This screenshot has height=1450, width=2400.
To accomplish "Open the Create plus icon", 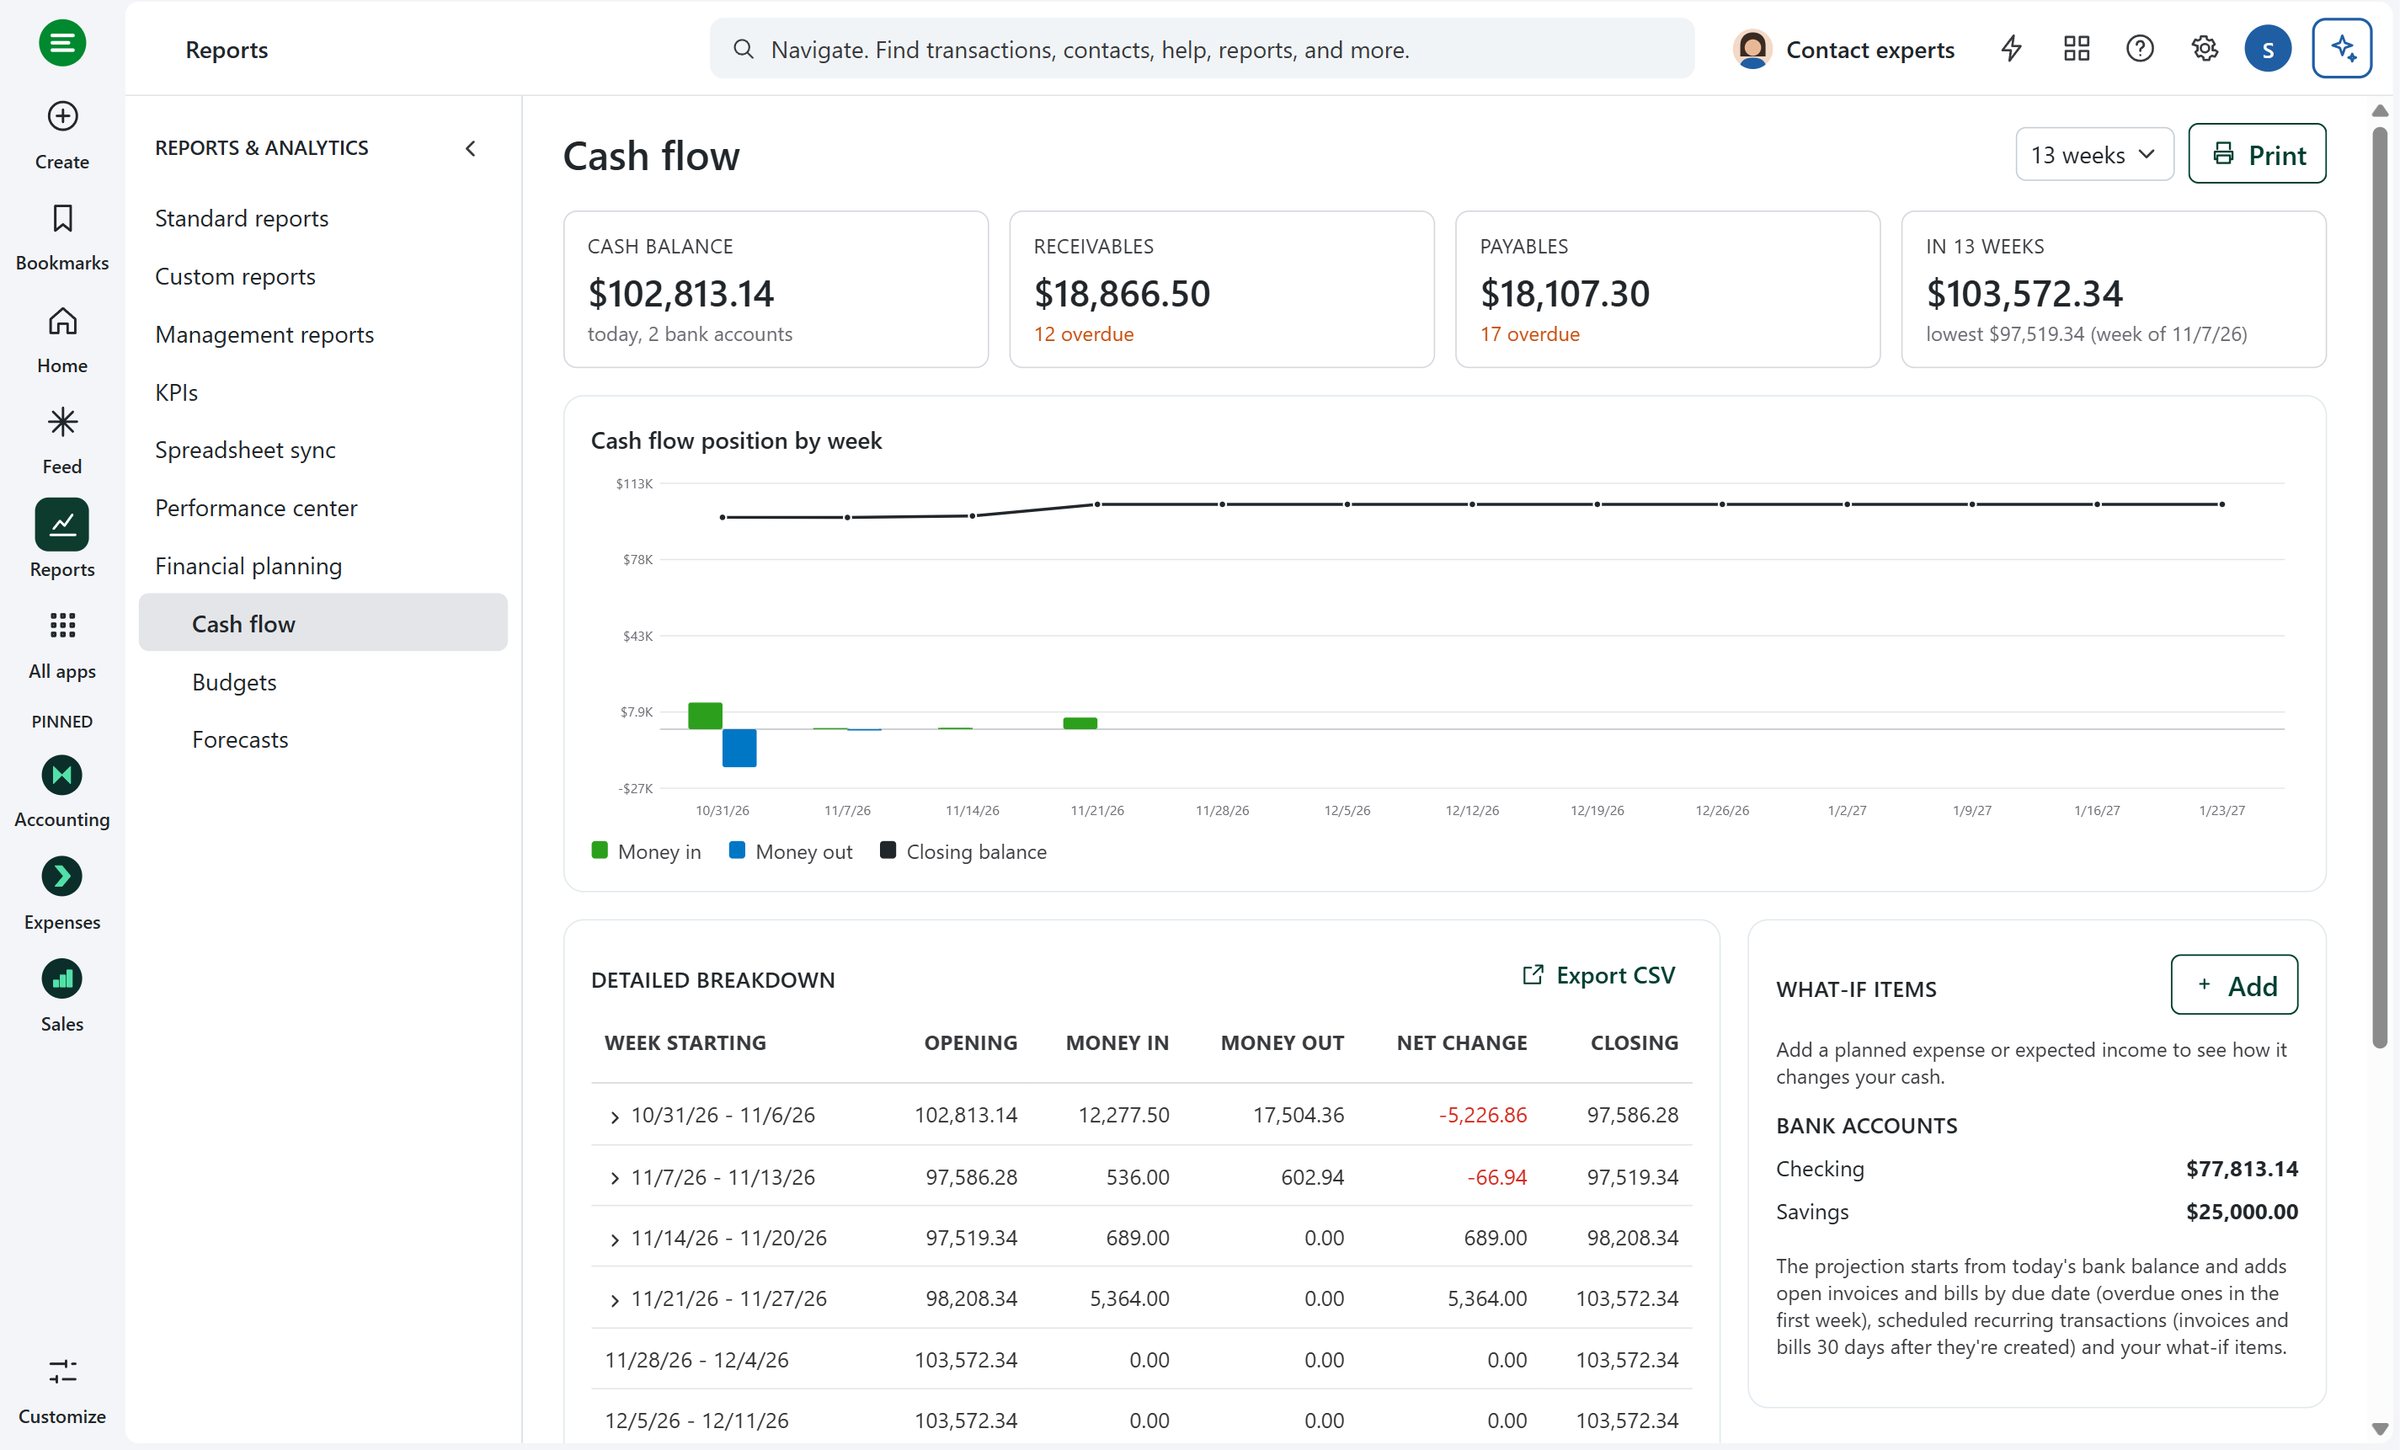I will click(x=62, y=117).
